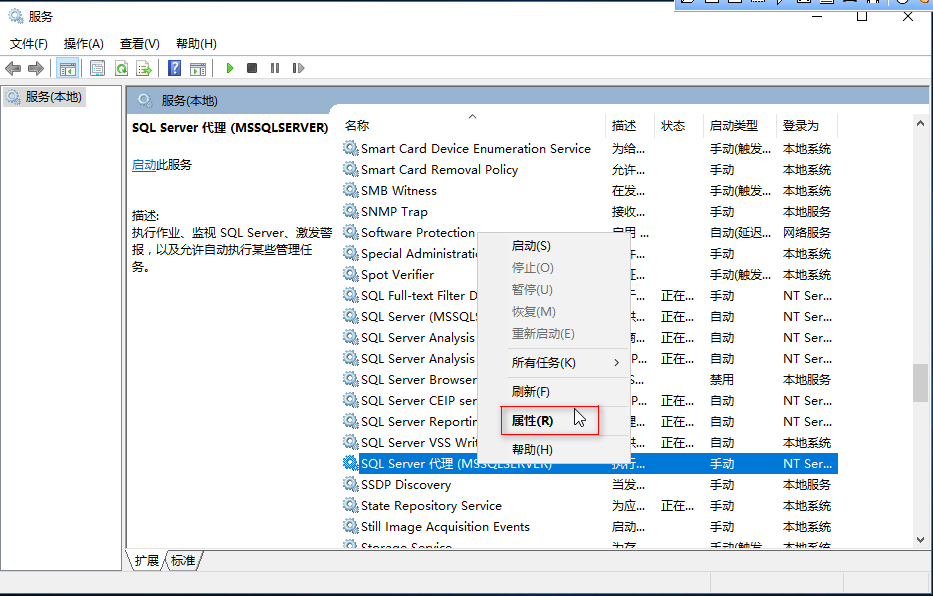Screen dimensions: 933x596
Task: Select the Spot Verifier service
Action: point(397,274)
